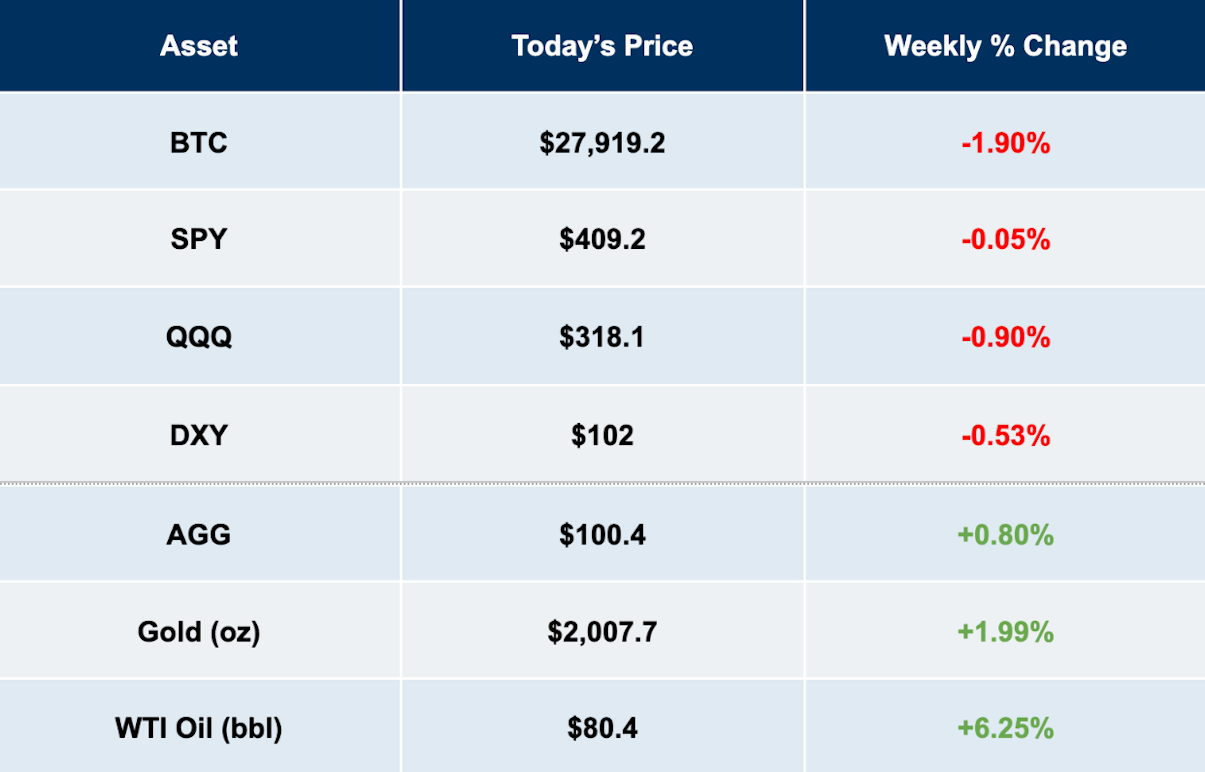Click the DXY asset cell
Viewport: 1205px width, 772px height.
tap(199, 435)
